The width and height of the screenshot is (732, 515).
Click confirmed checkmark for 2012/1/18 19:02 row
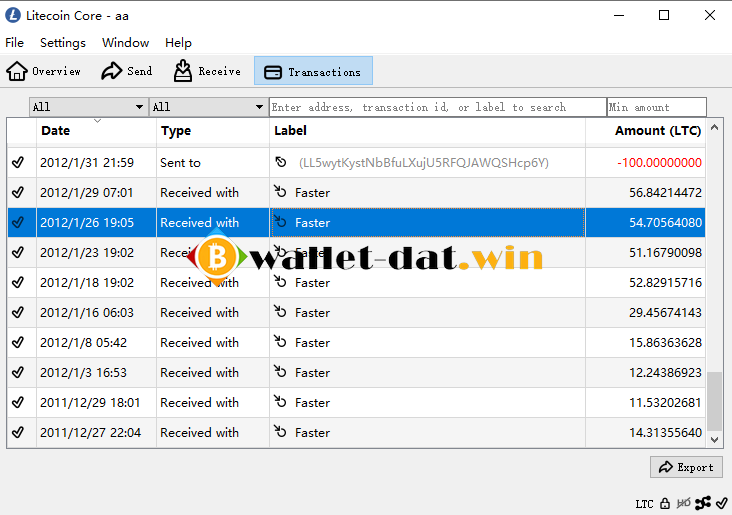[x=18, y=282]
